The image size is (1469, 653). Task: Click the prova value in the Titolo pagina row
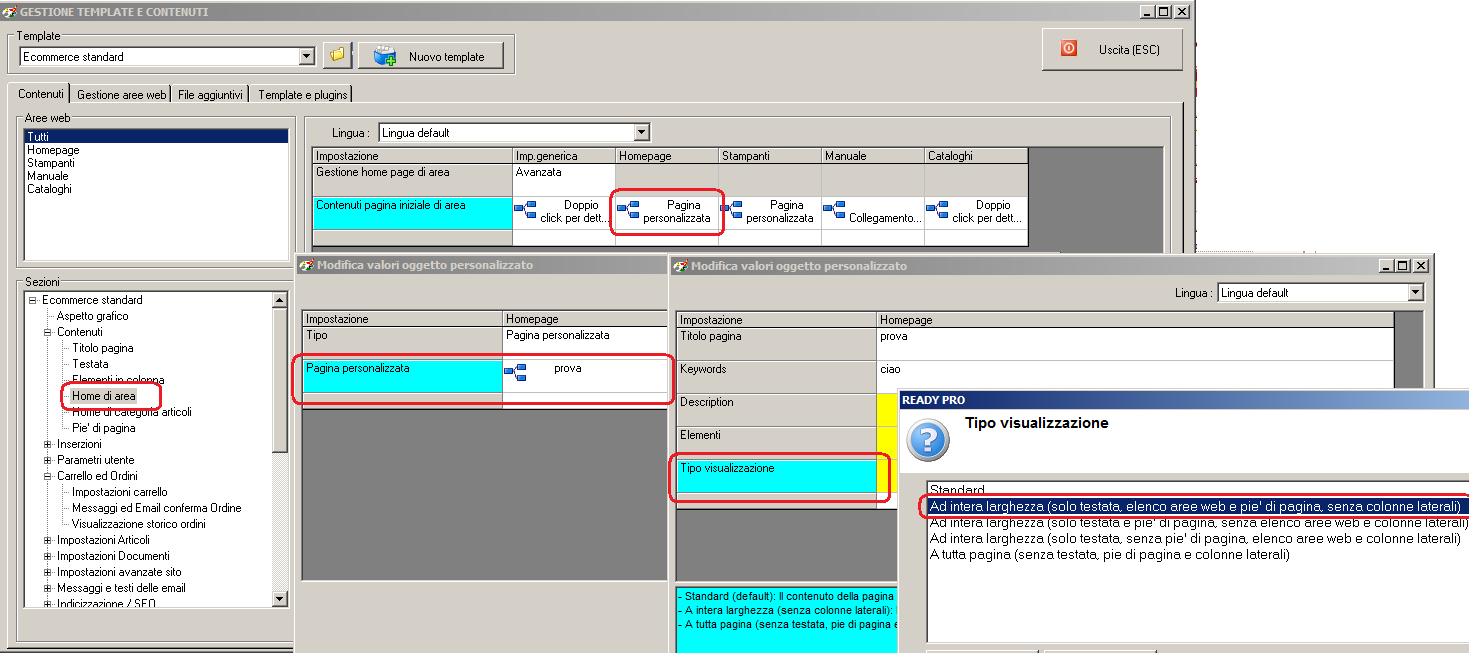[x=1134, y=344]
